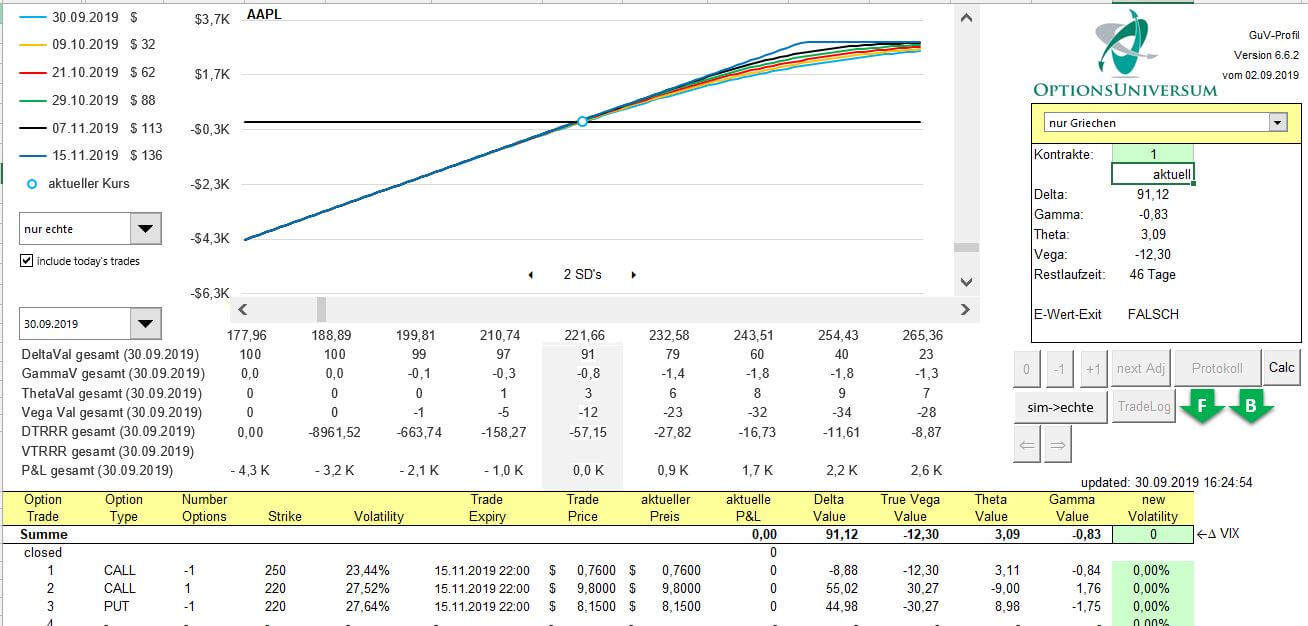Increase the SD range with right triangle
Image resolution: width=1308 pixels, height=626 pixels.
click(634, 275)
